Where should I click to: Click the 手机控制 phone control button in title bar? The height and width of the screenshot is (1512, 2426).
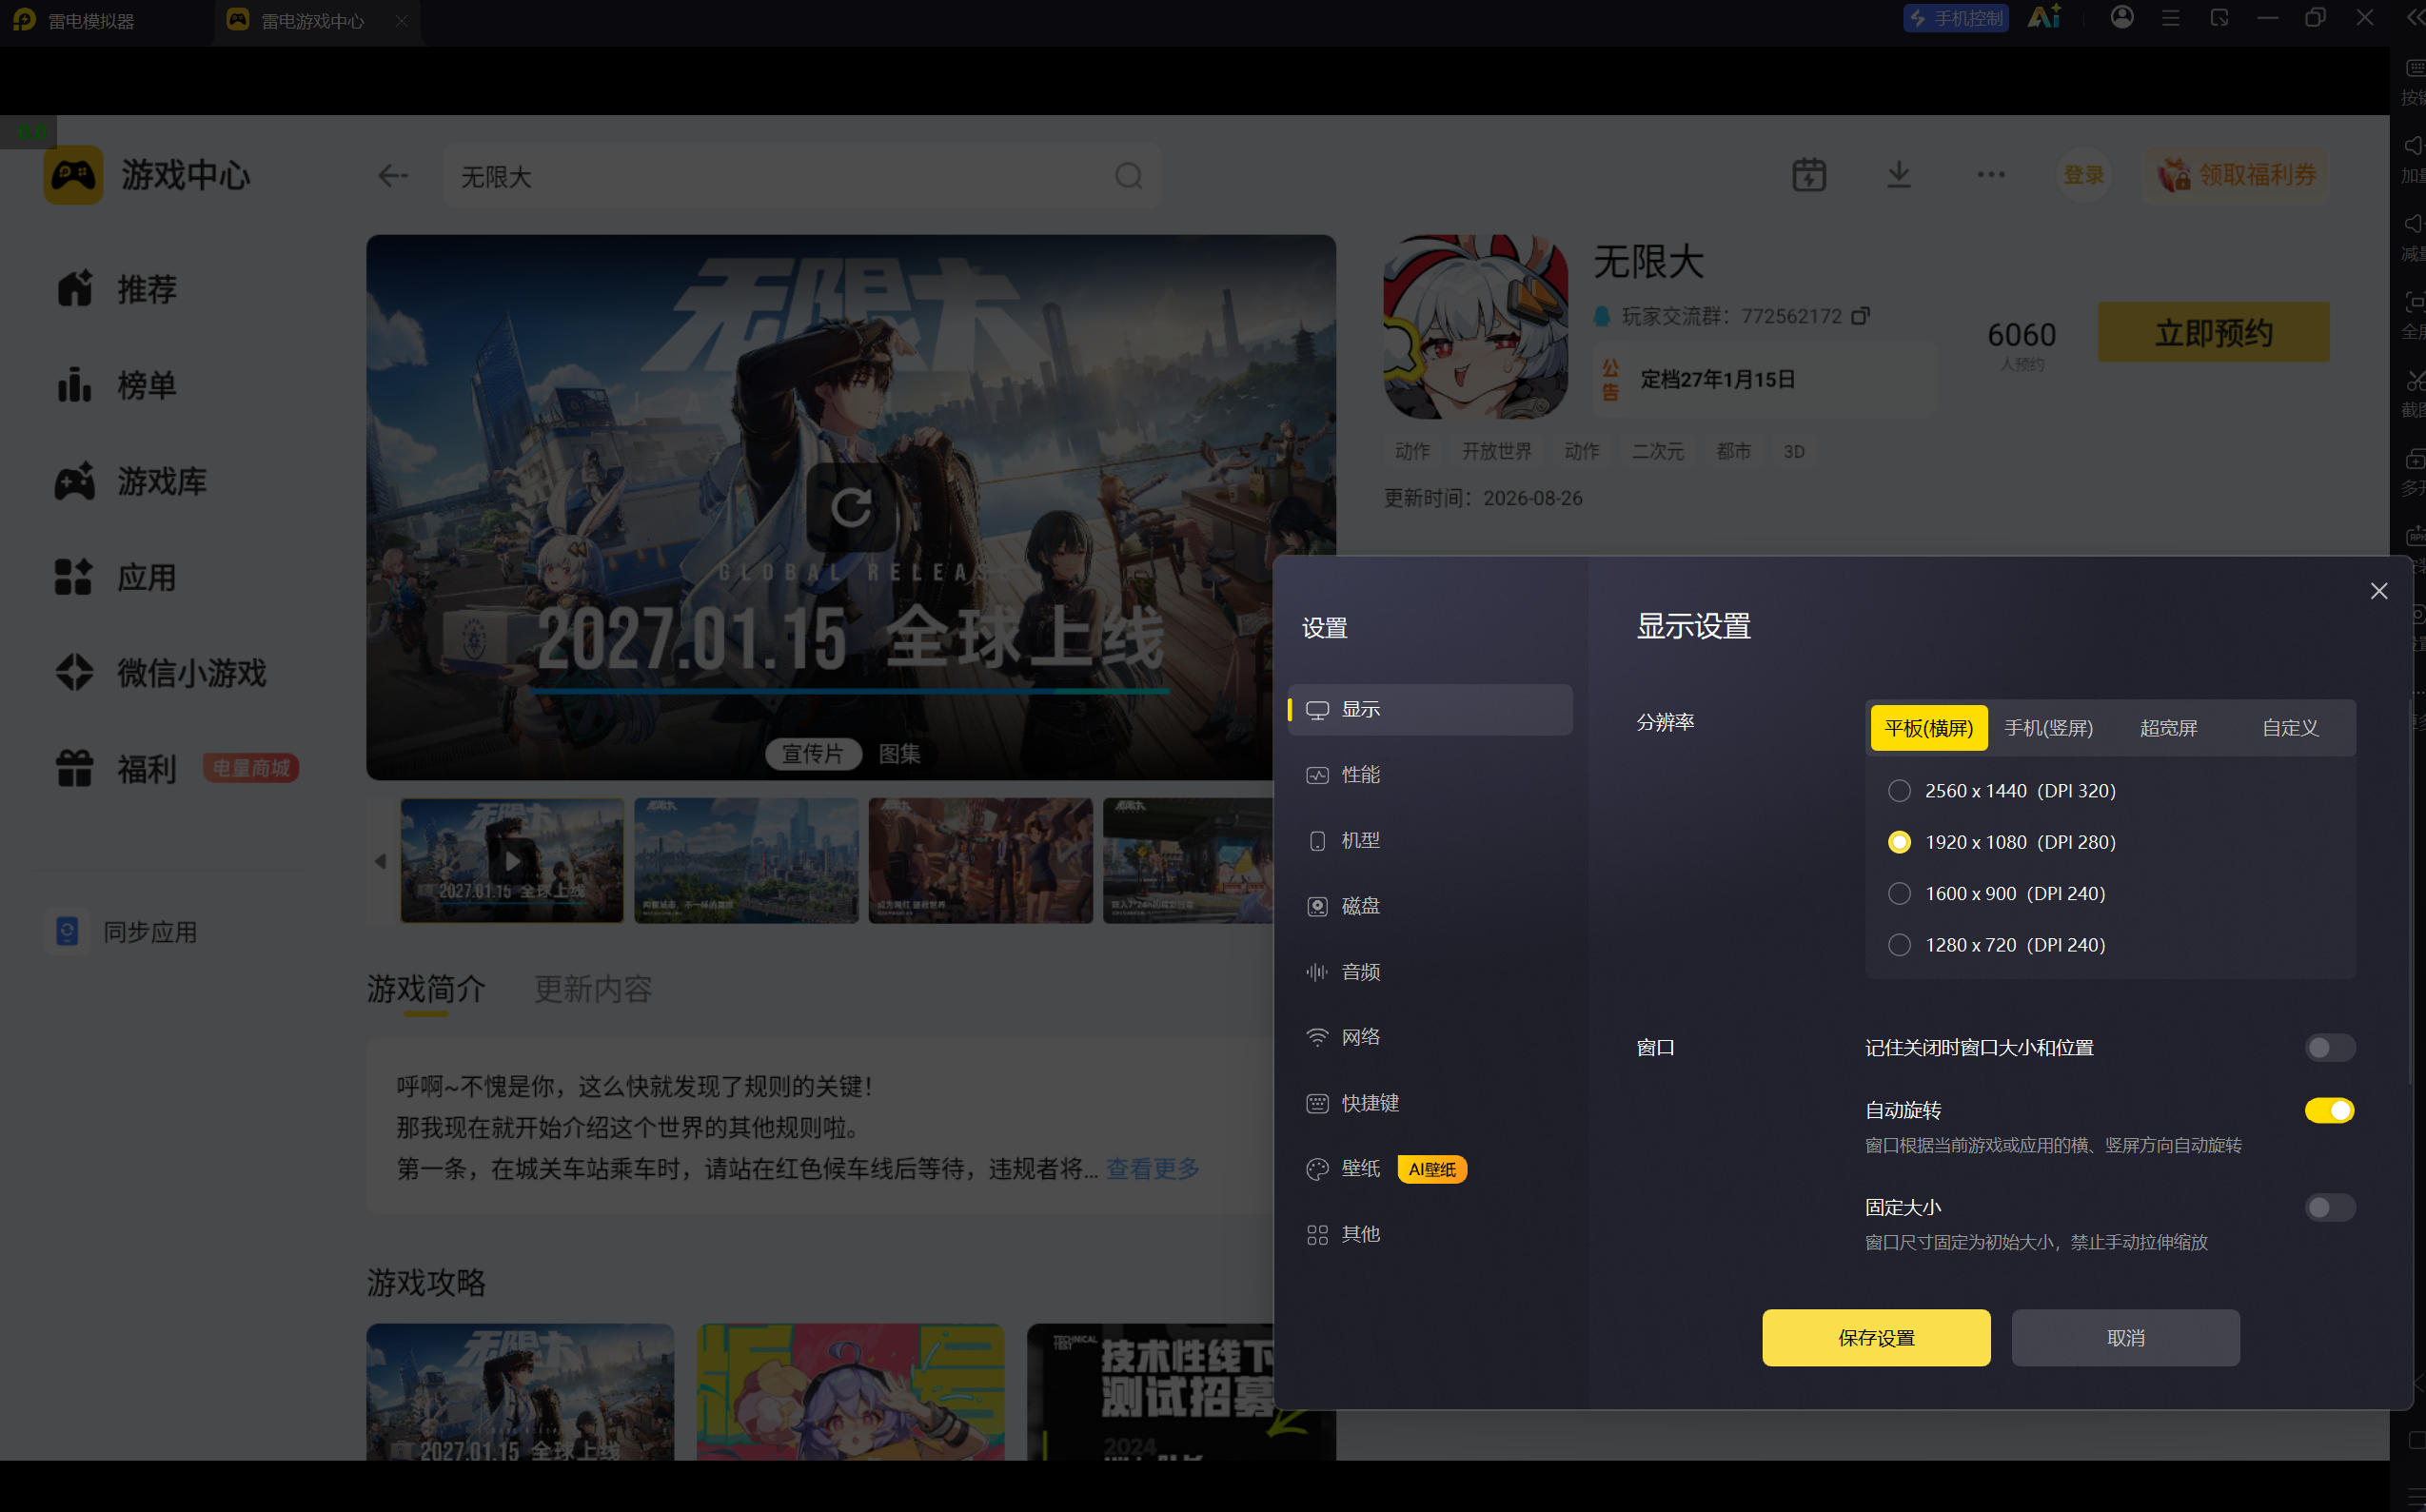point(1955,19)
